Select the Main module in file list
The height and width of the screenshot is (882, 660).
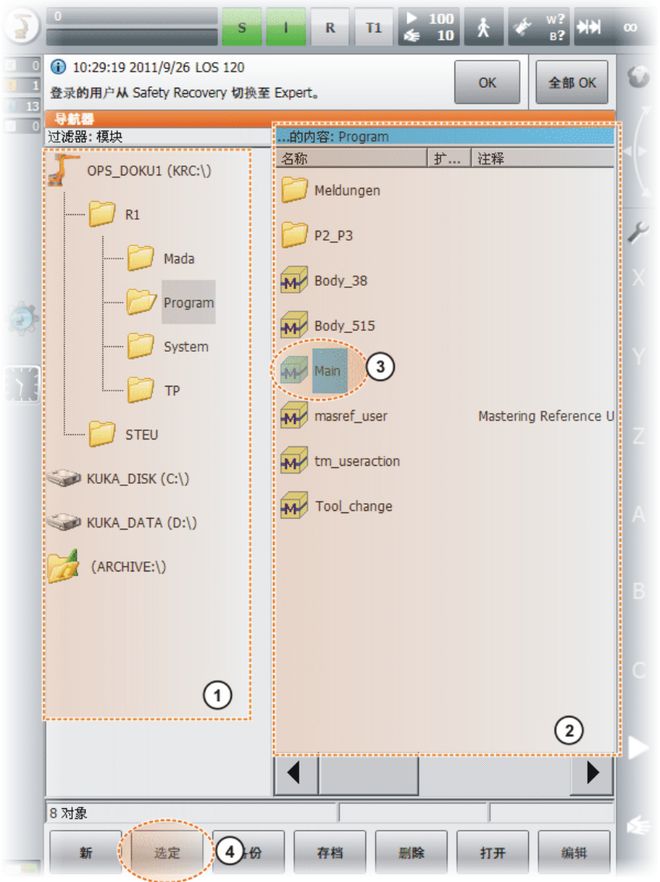(326, 371)
